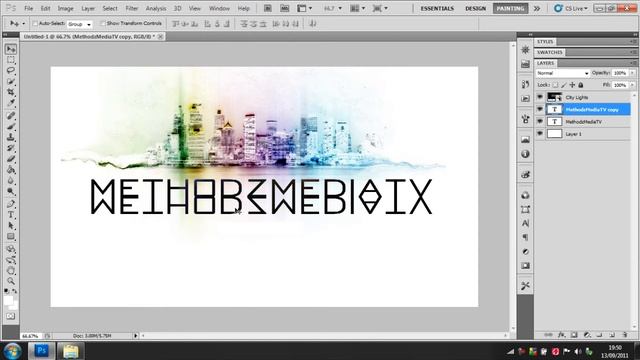Select the Eraser tool
The image size is (640, 360).
[11, 159]
